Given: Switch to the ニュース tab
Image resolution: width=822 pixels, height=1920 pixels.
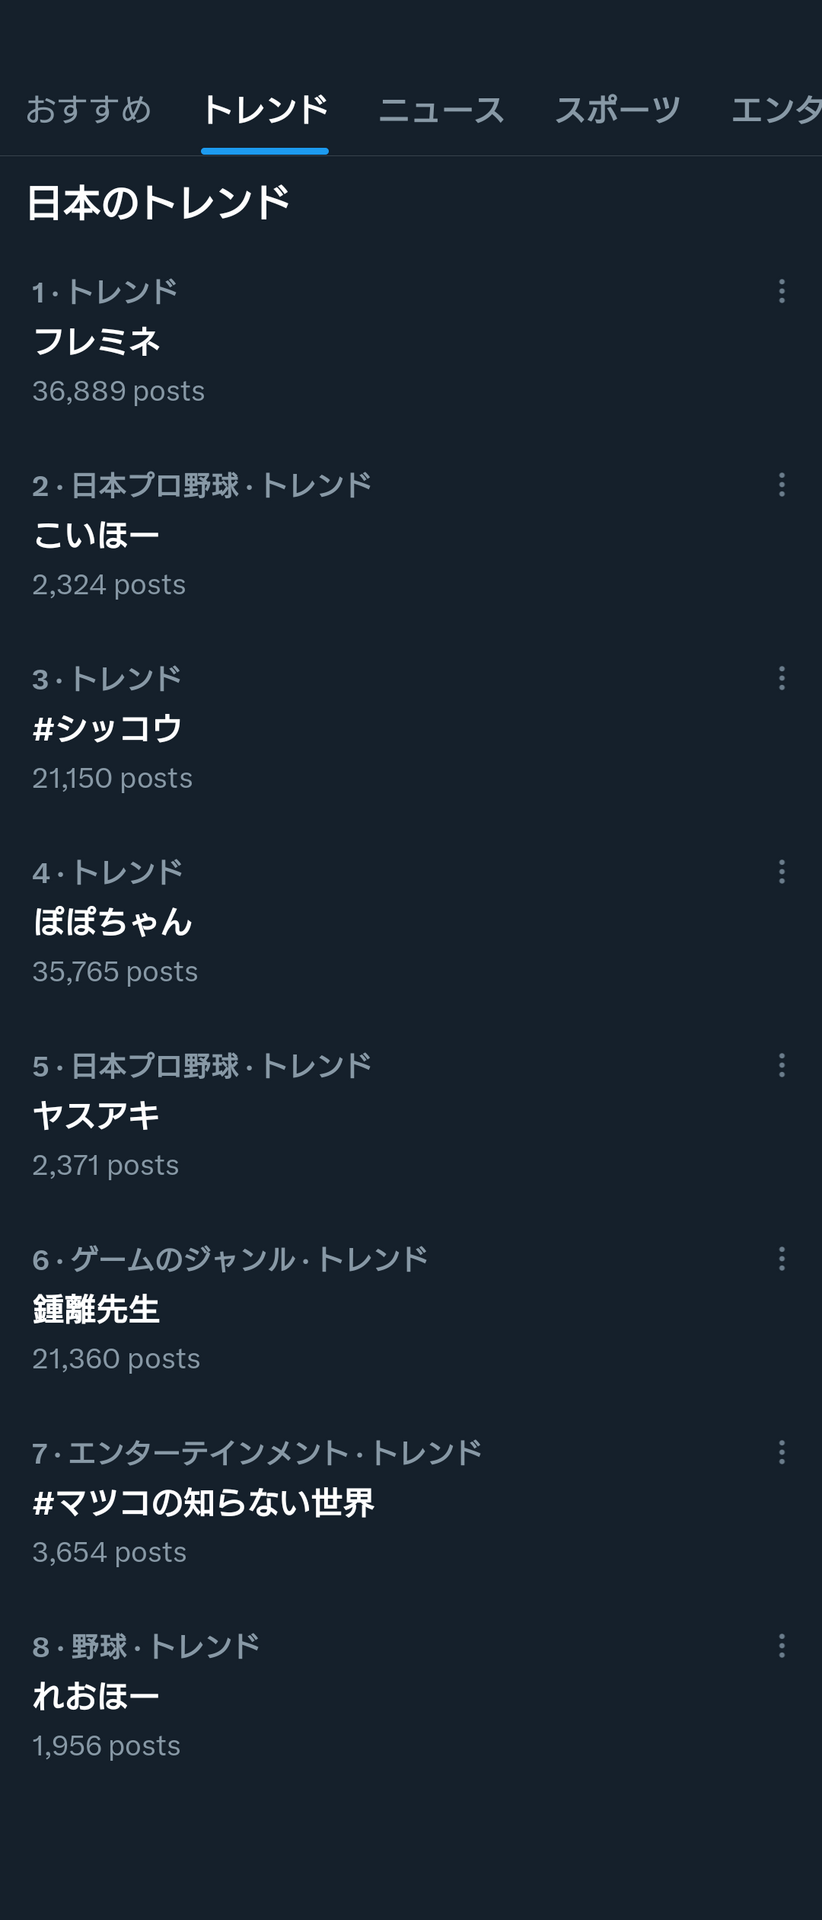Looking at the screenshot, I should click(x=441, y=109).
